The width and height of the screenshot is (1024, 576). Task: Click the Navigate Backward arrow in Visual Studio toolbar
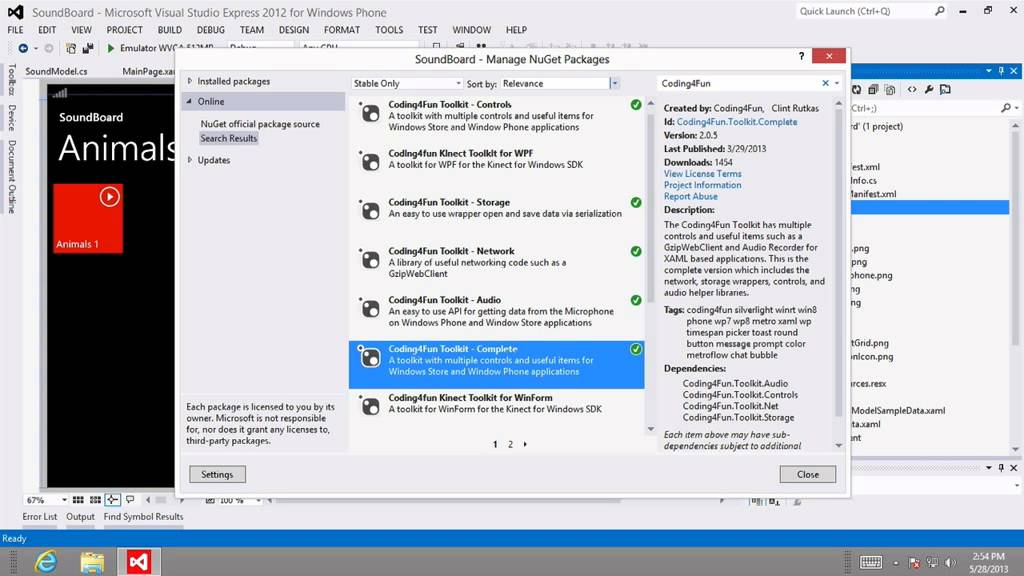(23, 48)
